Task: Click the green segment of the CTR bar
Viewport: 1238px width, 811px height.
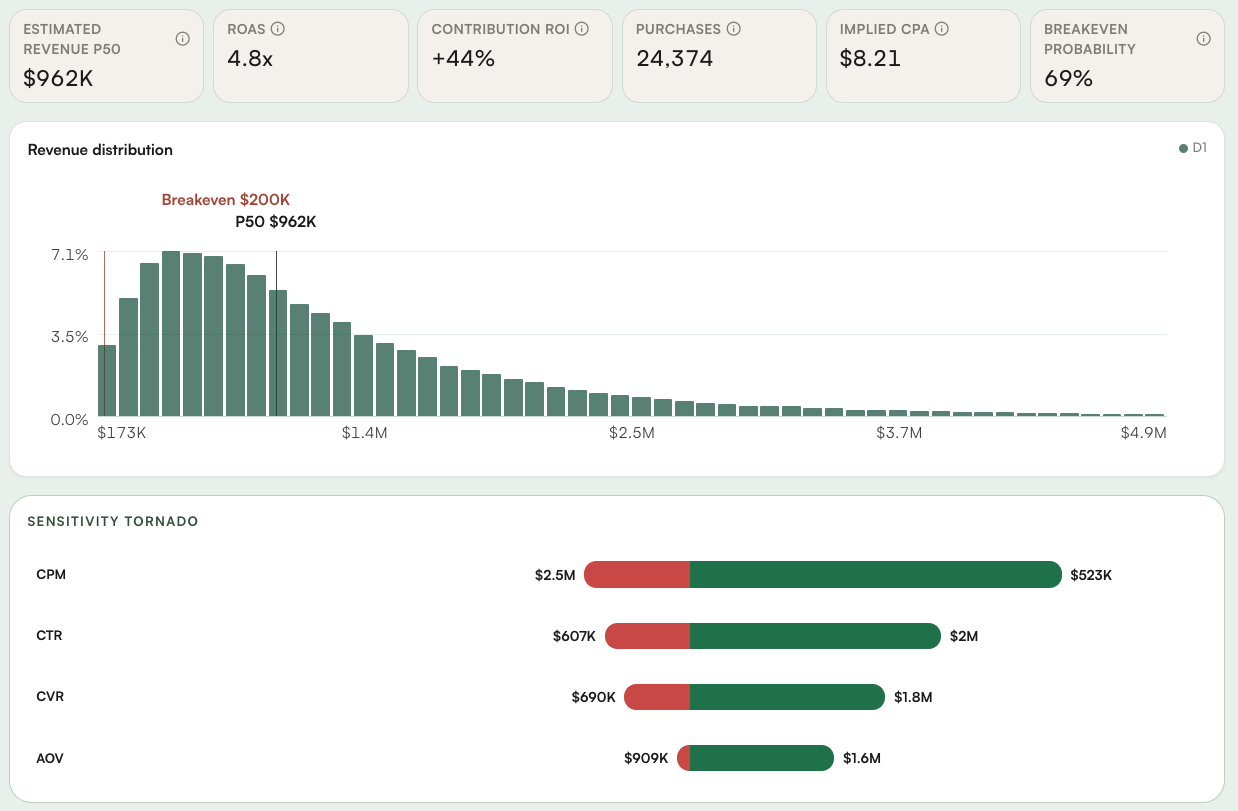Action: [816, 636]
